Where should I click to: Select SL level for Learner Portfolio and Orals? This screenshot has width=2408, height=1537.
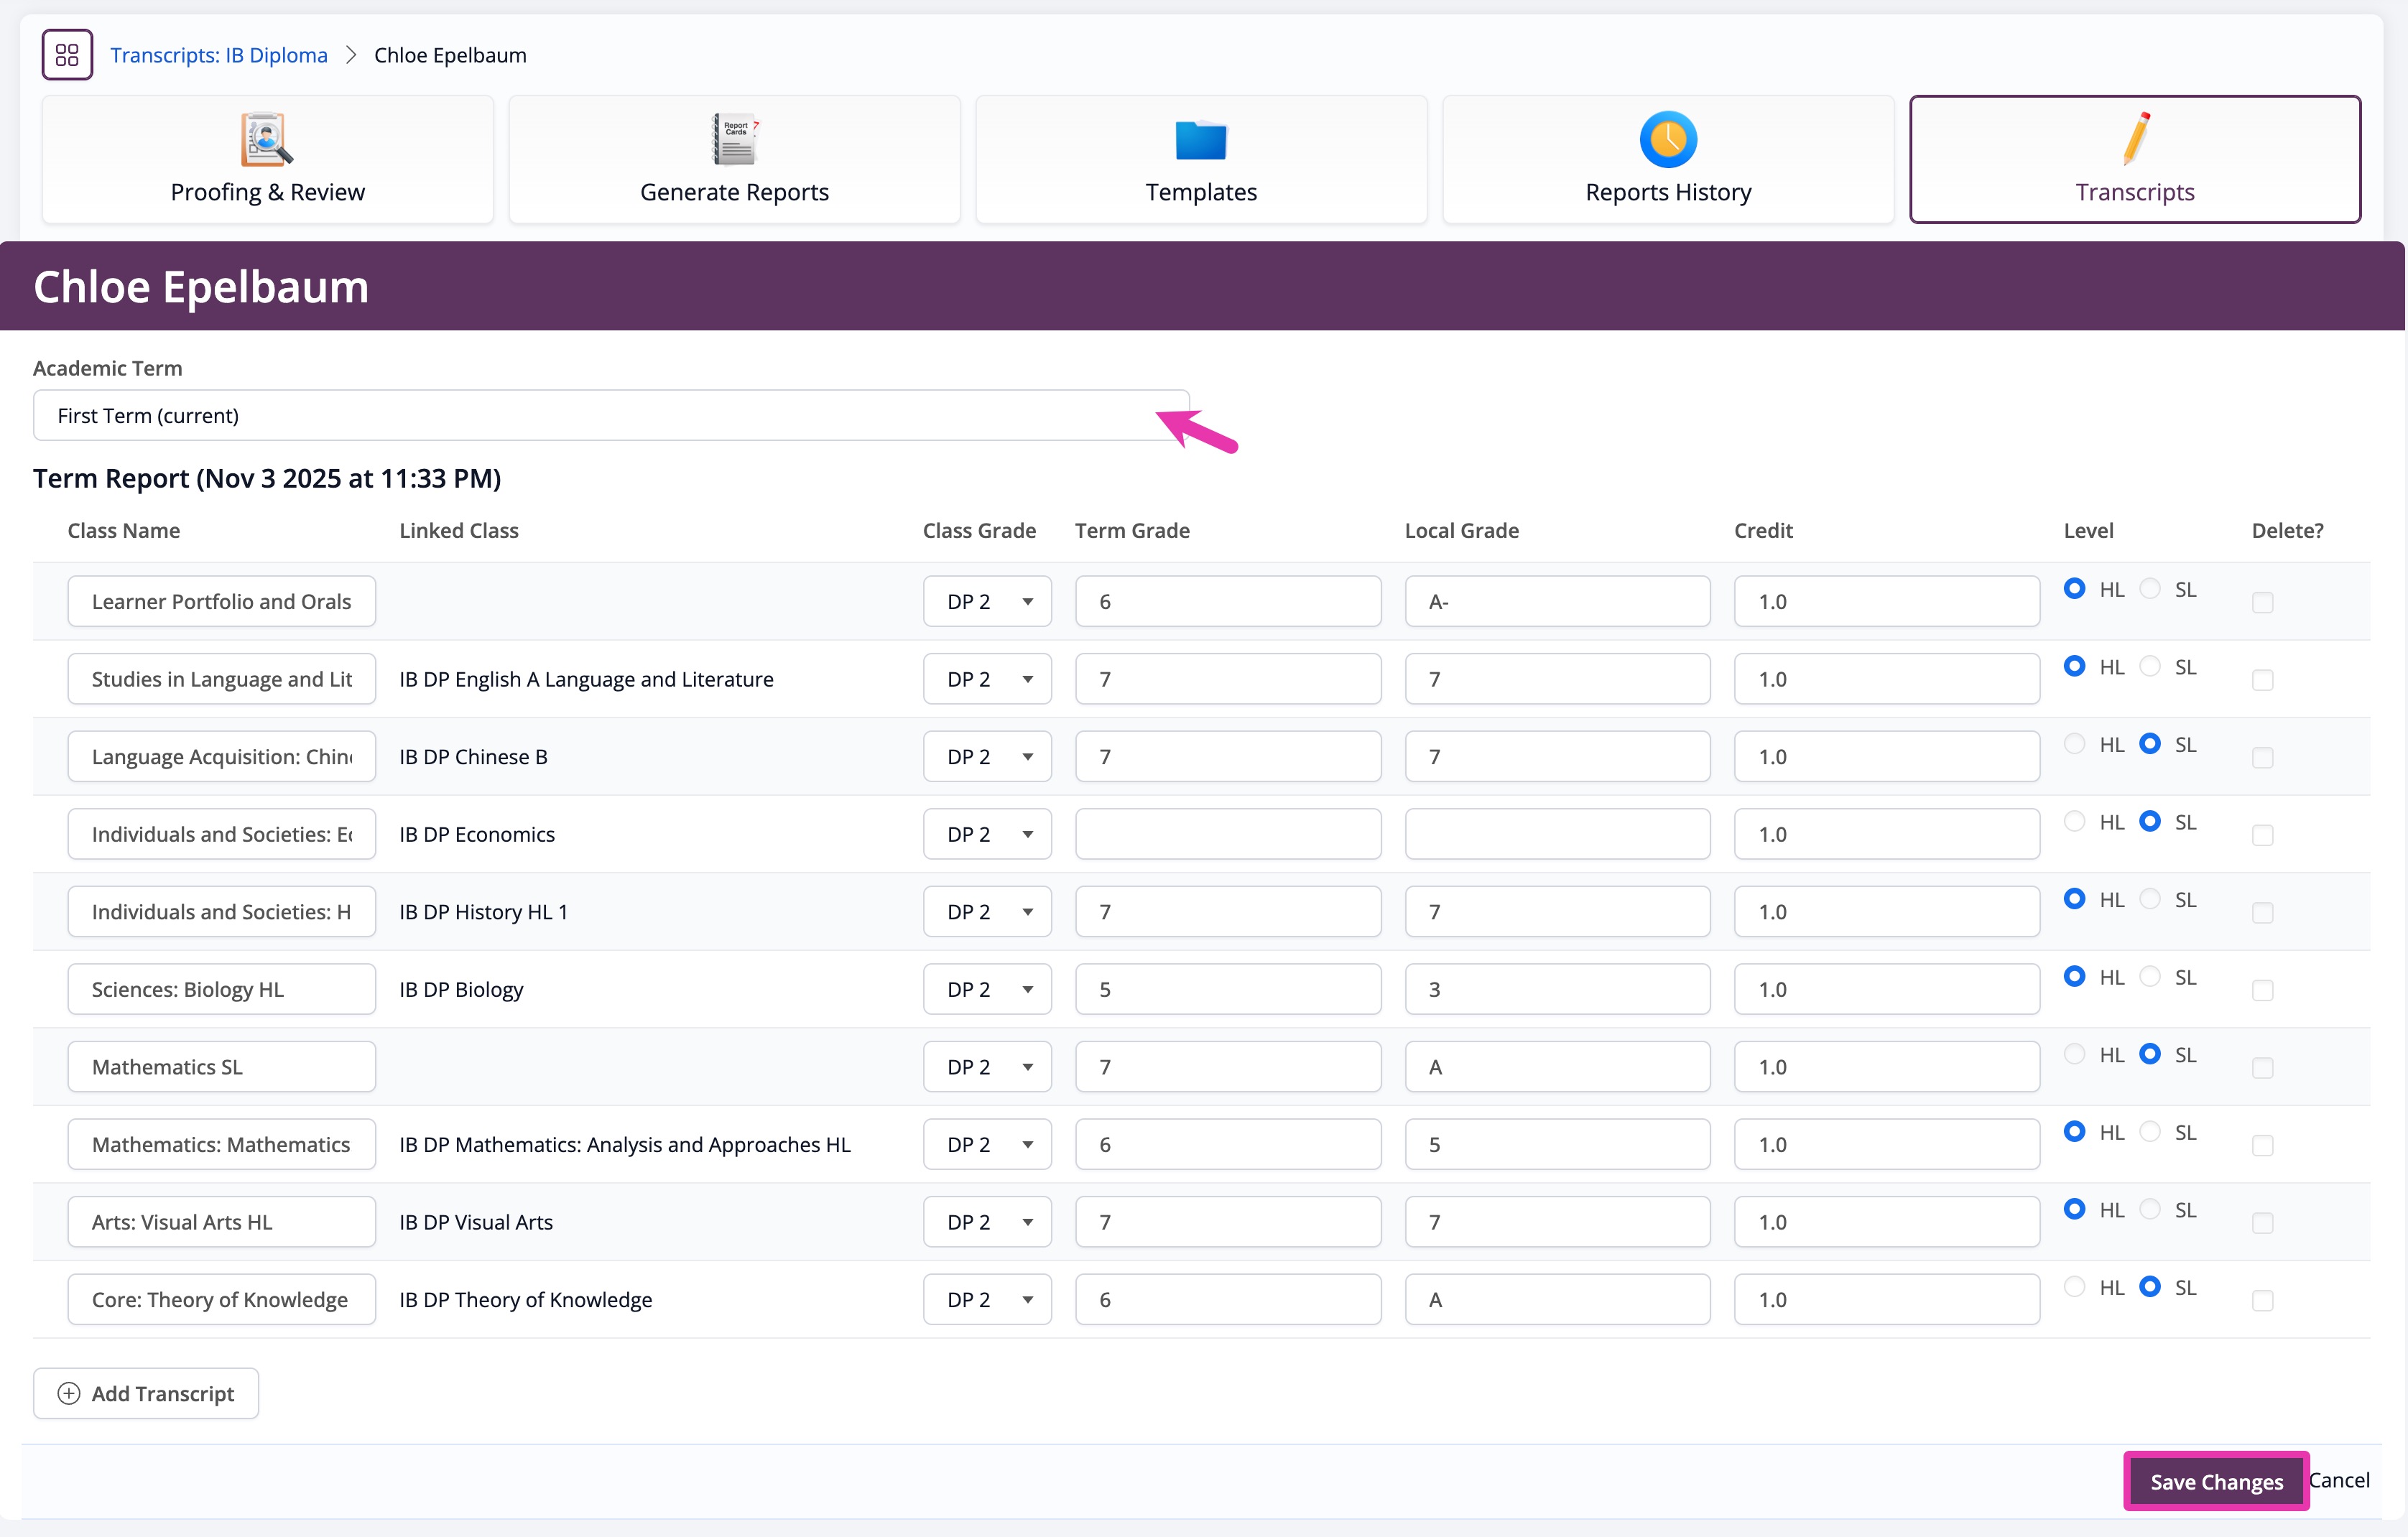pos(2150,589)
